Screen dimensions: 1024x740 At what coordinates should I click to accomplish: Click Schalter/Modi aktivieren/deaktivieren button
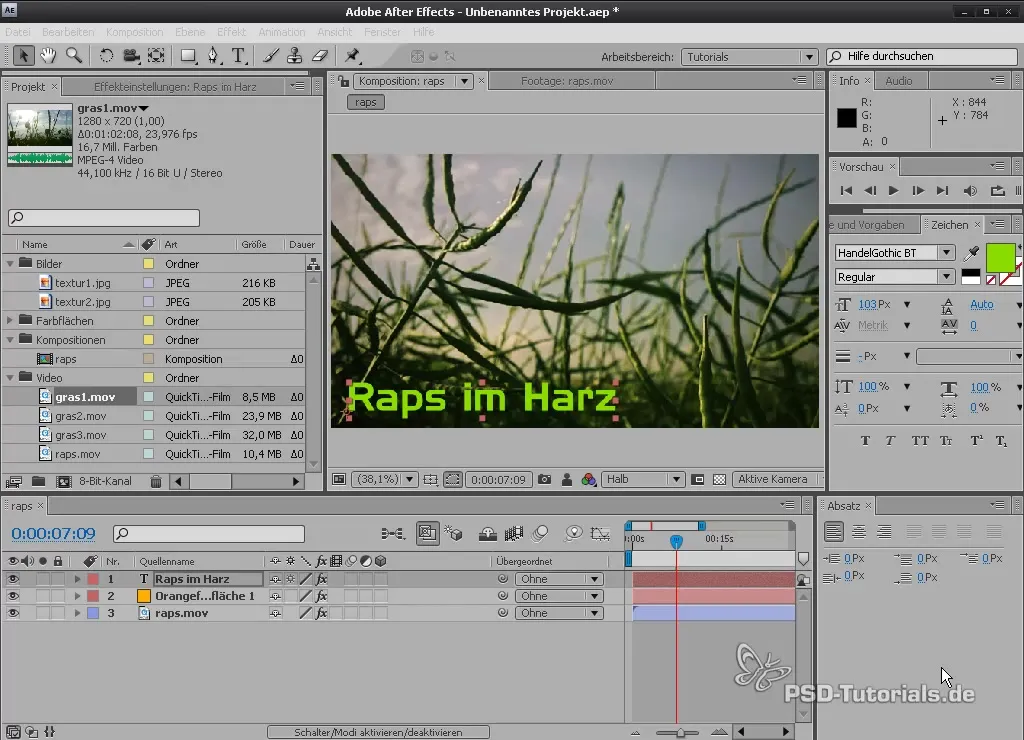378,732
